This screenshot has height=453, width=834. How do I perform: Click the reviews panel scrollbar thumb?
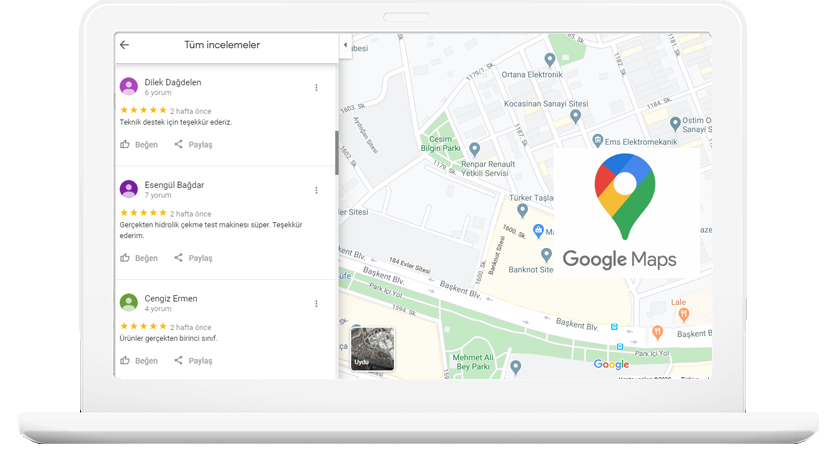pyautogui.click(x=337, y=153)
